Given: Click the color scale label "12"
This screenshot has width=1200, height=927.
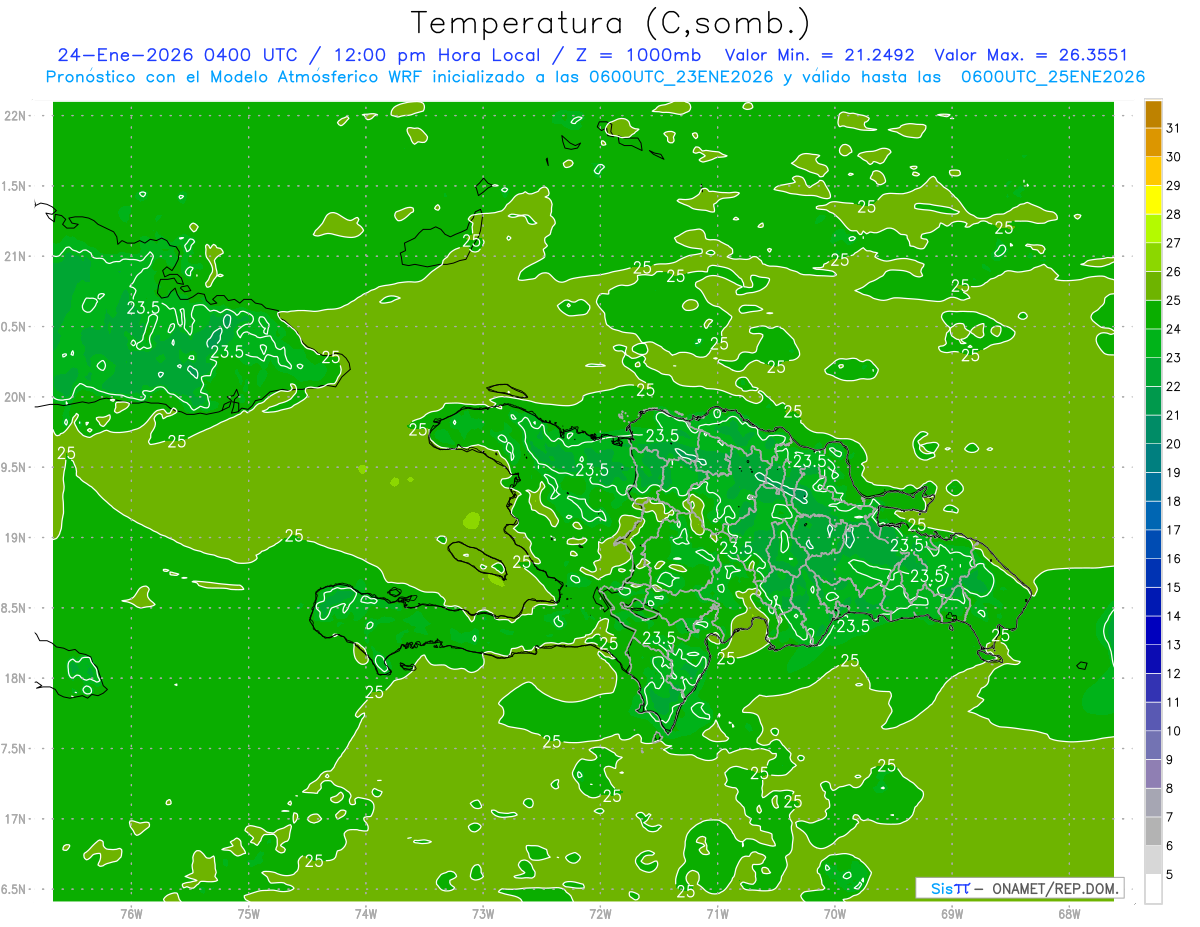Looking at the screenshot, I should (x=1173, y=673).
